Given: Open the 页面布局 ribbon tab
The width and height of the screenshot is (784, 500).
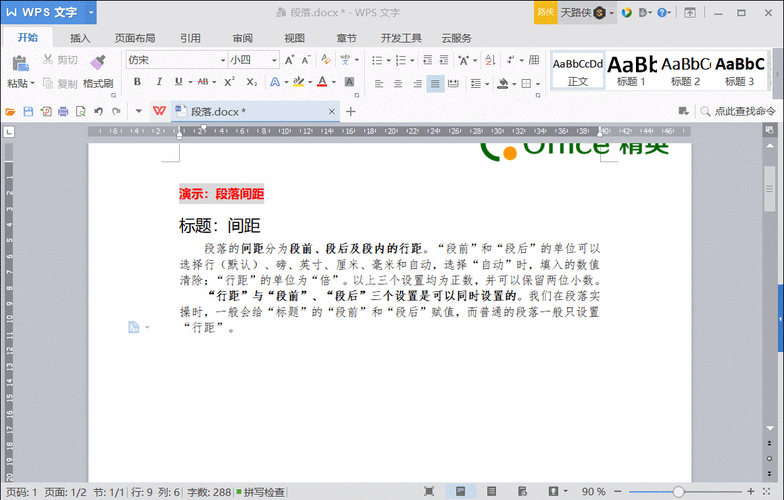Looking at the screenshot, I should (134, 38).
